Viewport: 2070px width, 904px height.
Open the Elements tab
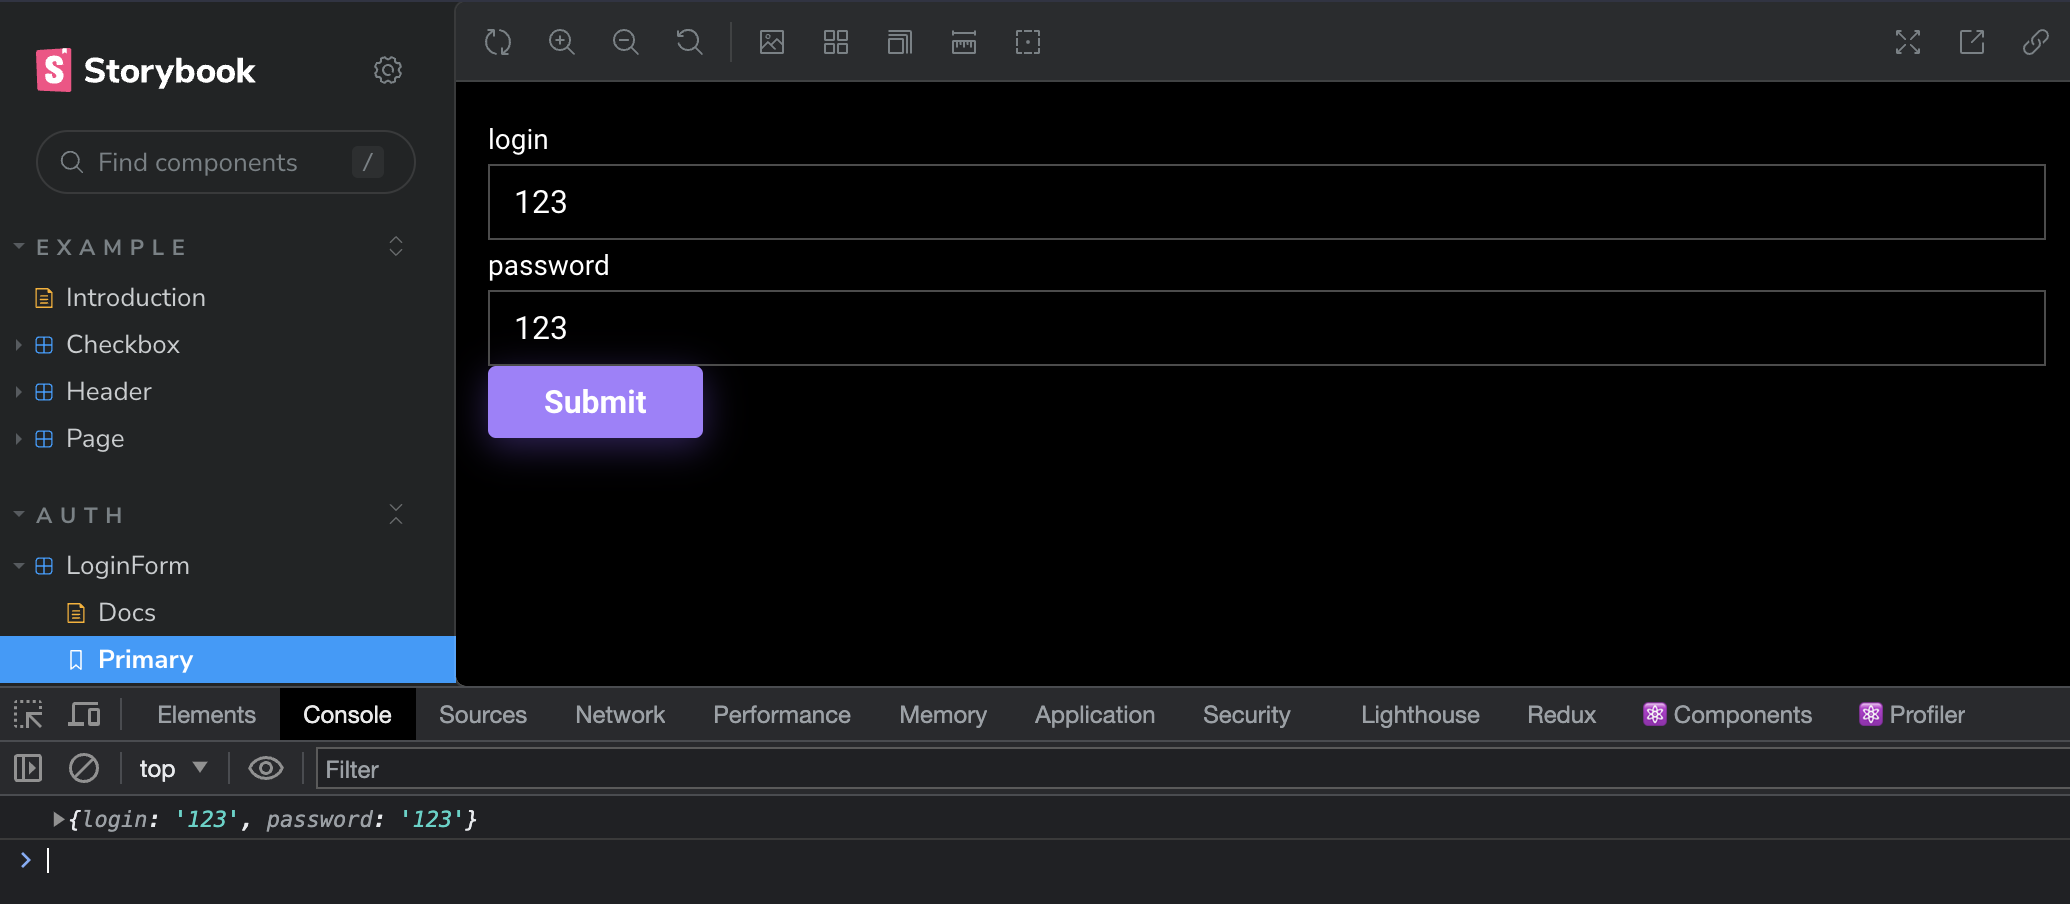[x=206, y=715]
